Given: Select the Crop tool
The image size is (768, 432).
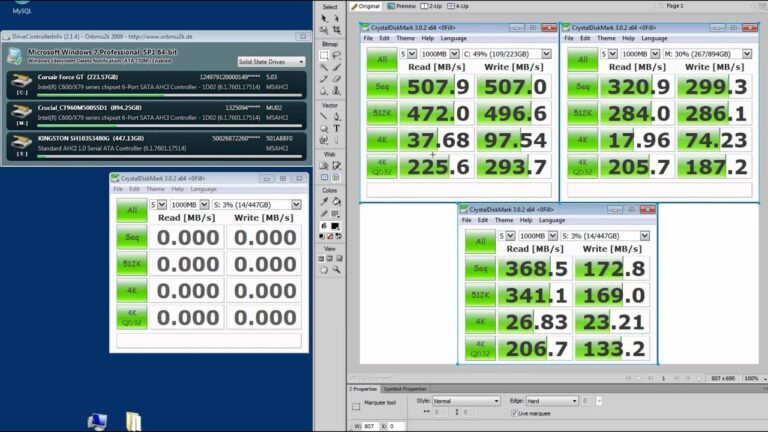Looking at the screenshot, I should [336, 30].
